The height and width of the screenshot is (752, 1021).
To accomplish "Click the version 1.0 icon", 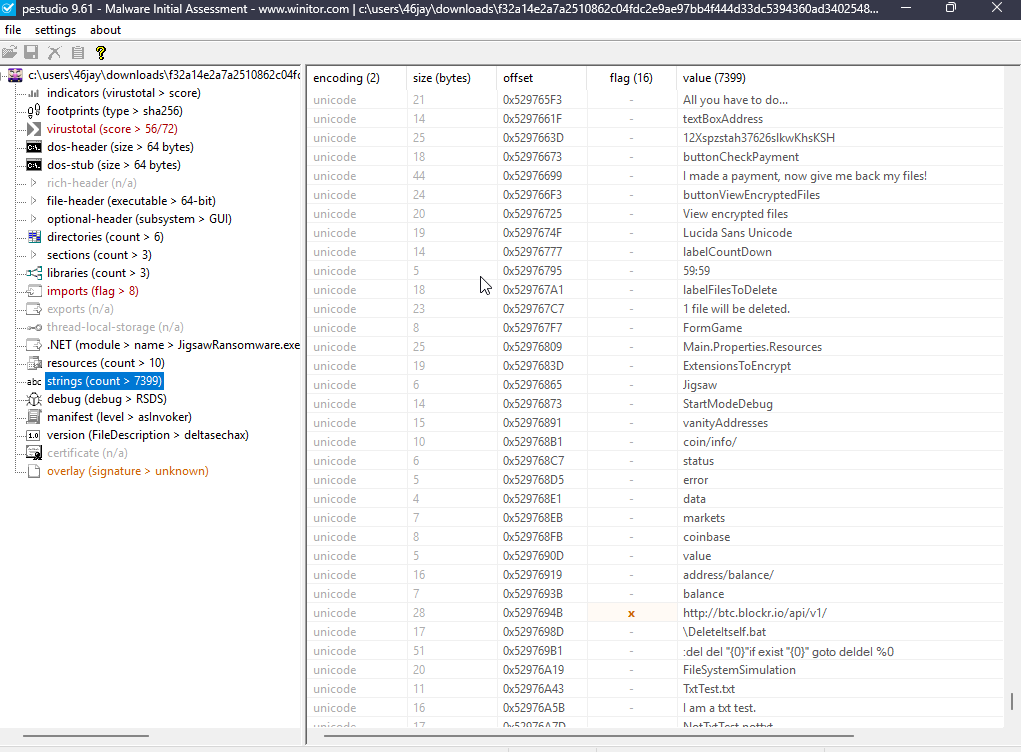I will coord(34,435).
